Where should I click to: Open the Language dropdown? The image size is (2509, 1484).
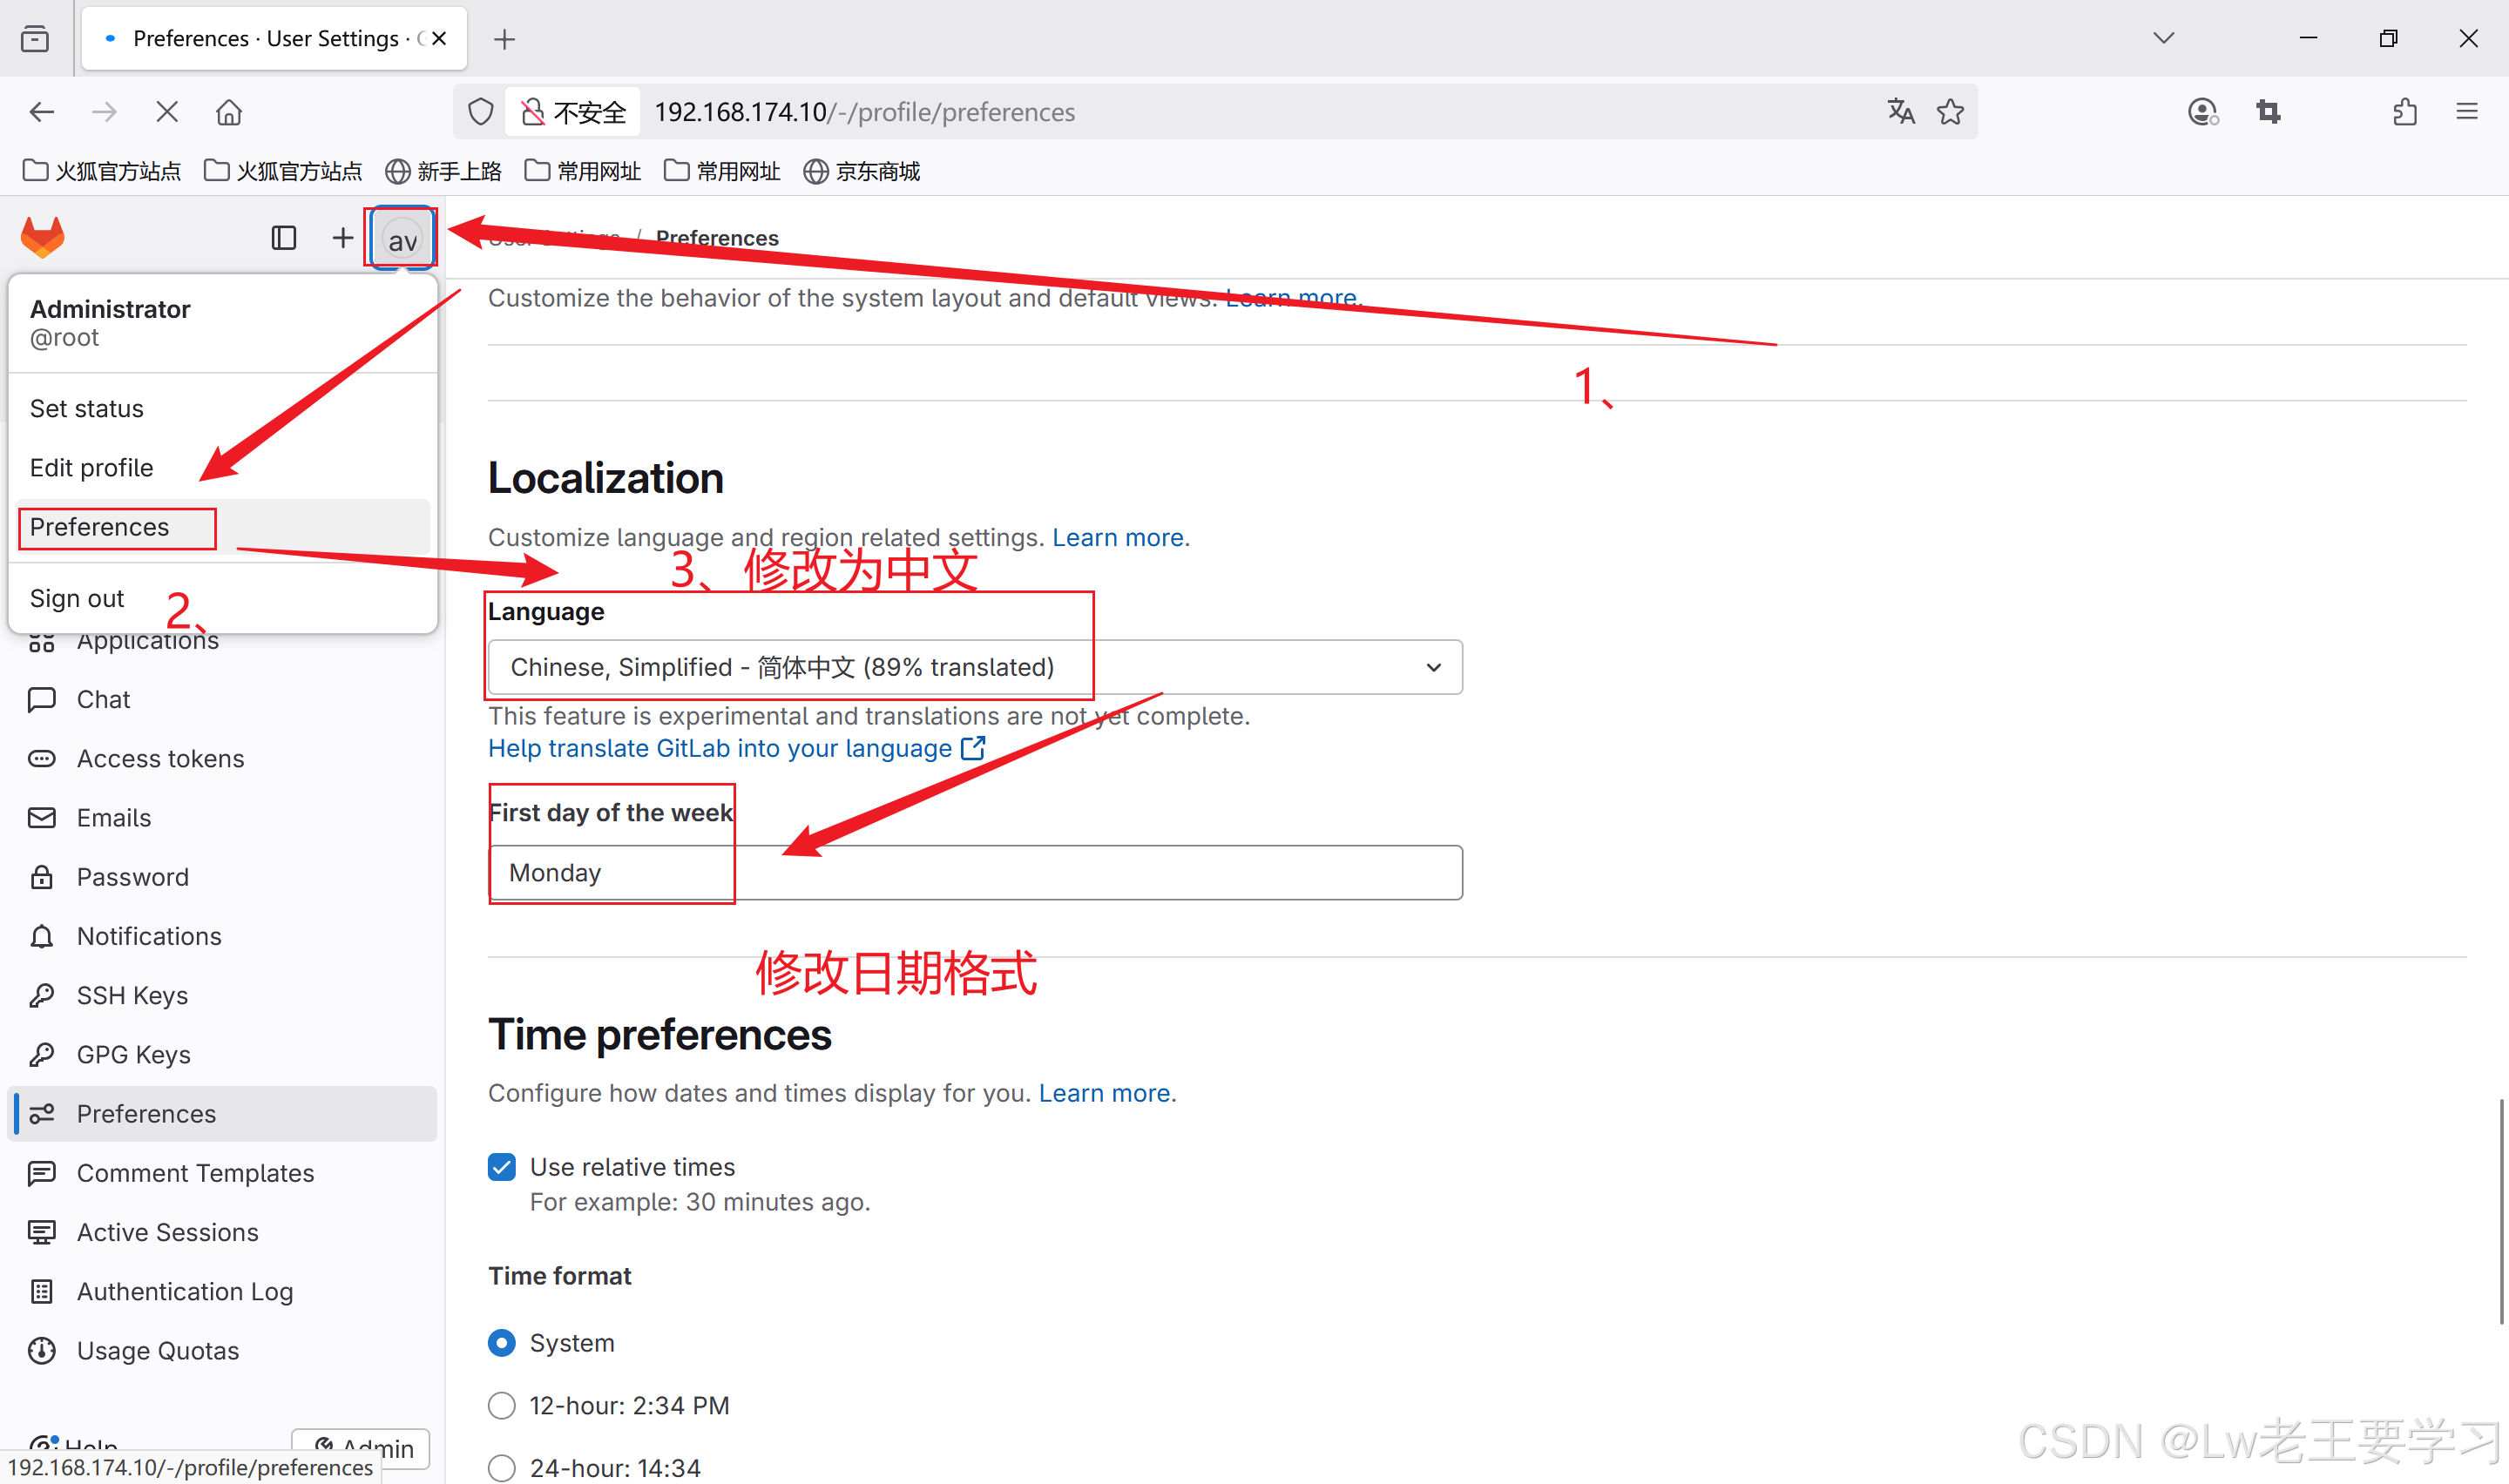point(974,667)
